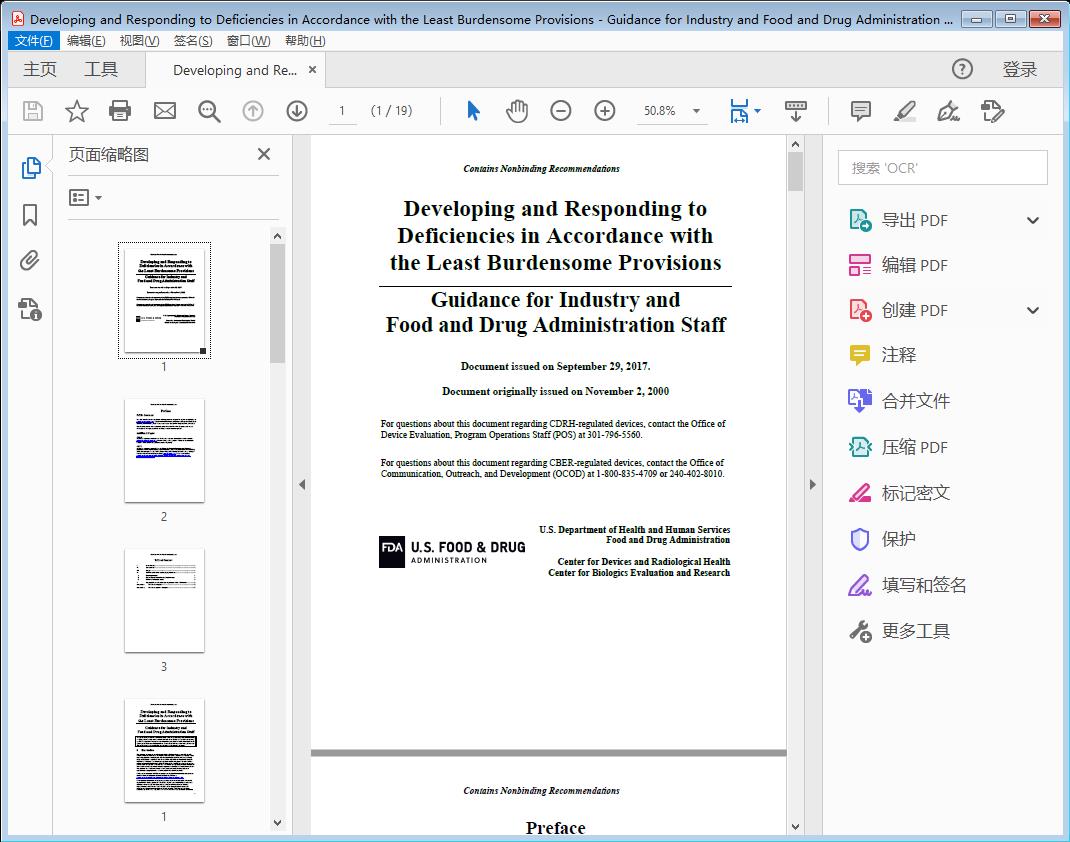Select the Hand tool in the toolbar
The height and width of the screenshot is (842, 1070).
pyautogui.click(x=517, y=111)
